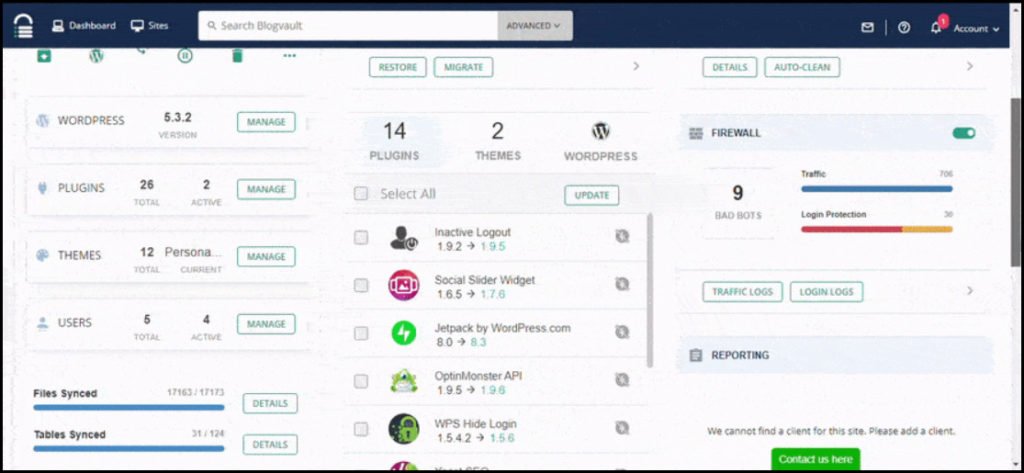Click the trash delete site icon
This screenshot has height=473, width=1024.
pyautogui.click(x=237, y=56)
